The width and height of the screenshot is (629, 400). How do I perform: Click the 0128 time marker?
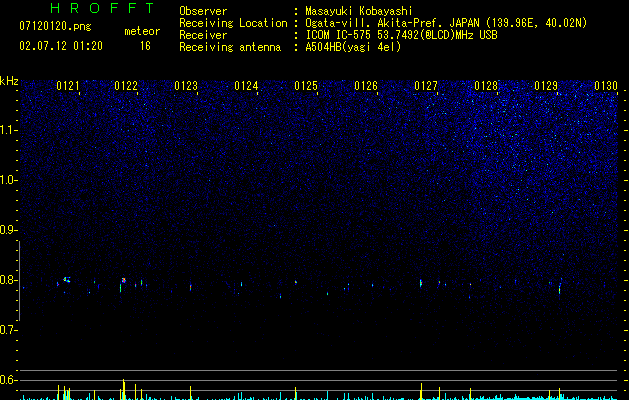click(x=486, y=86)
